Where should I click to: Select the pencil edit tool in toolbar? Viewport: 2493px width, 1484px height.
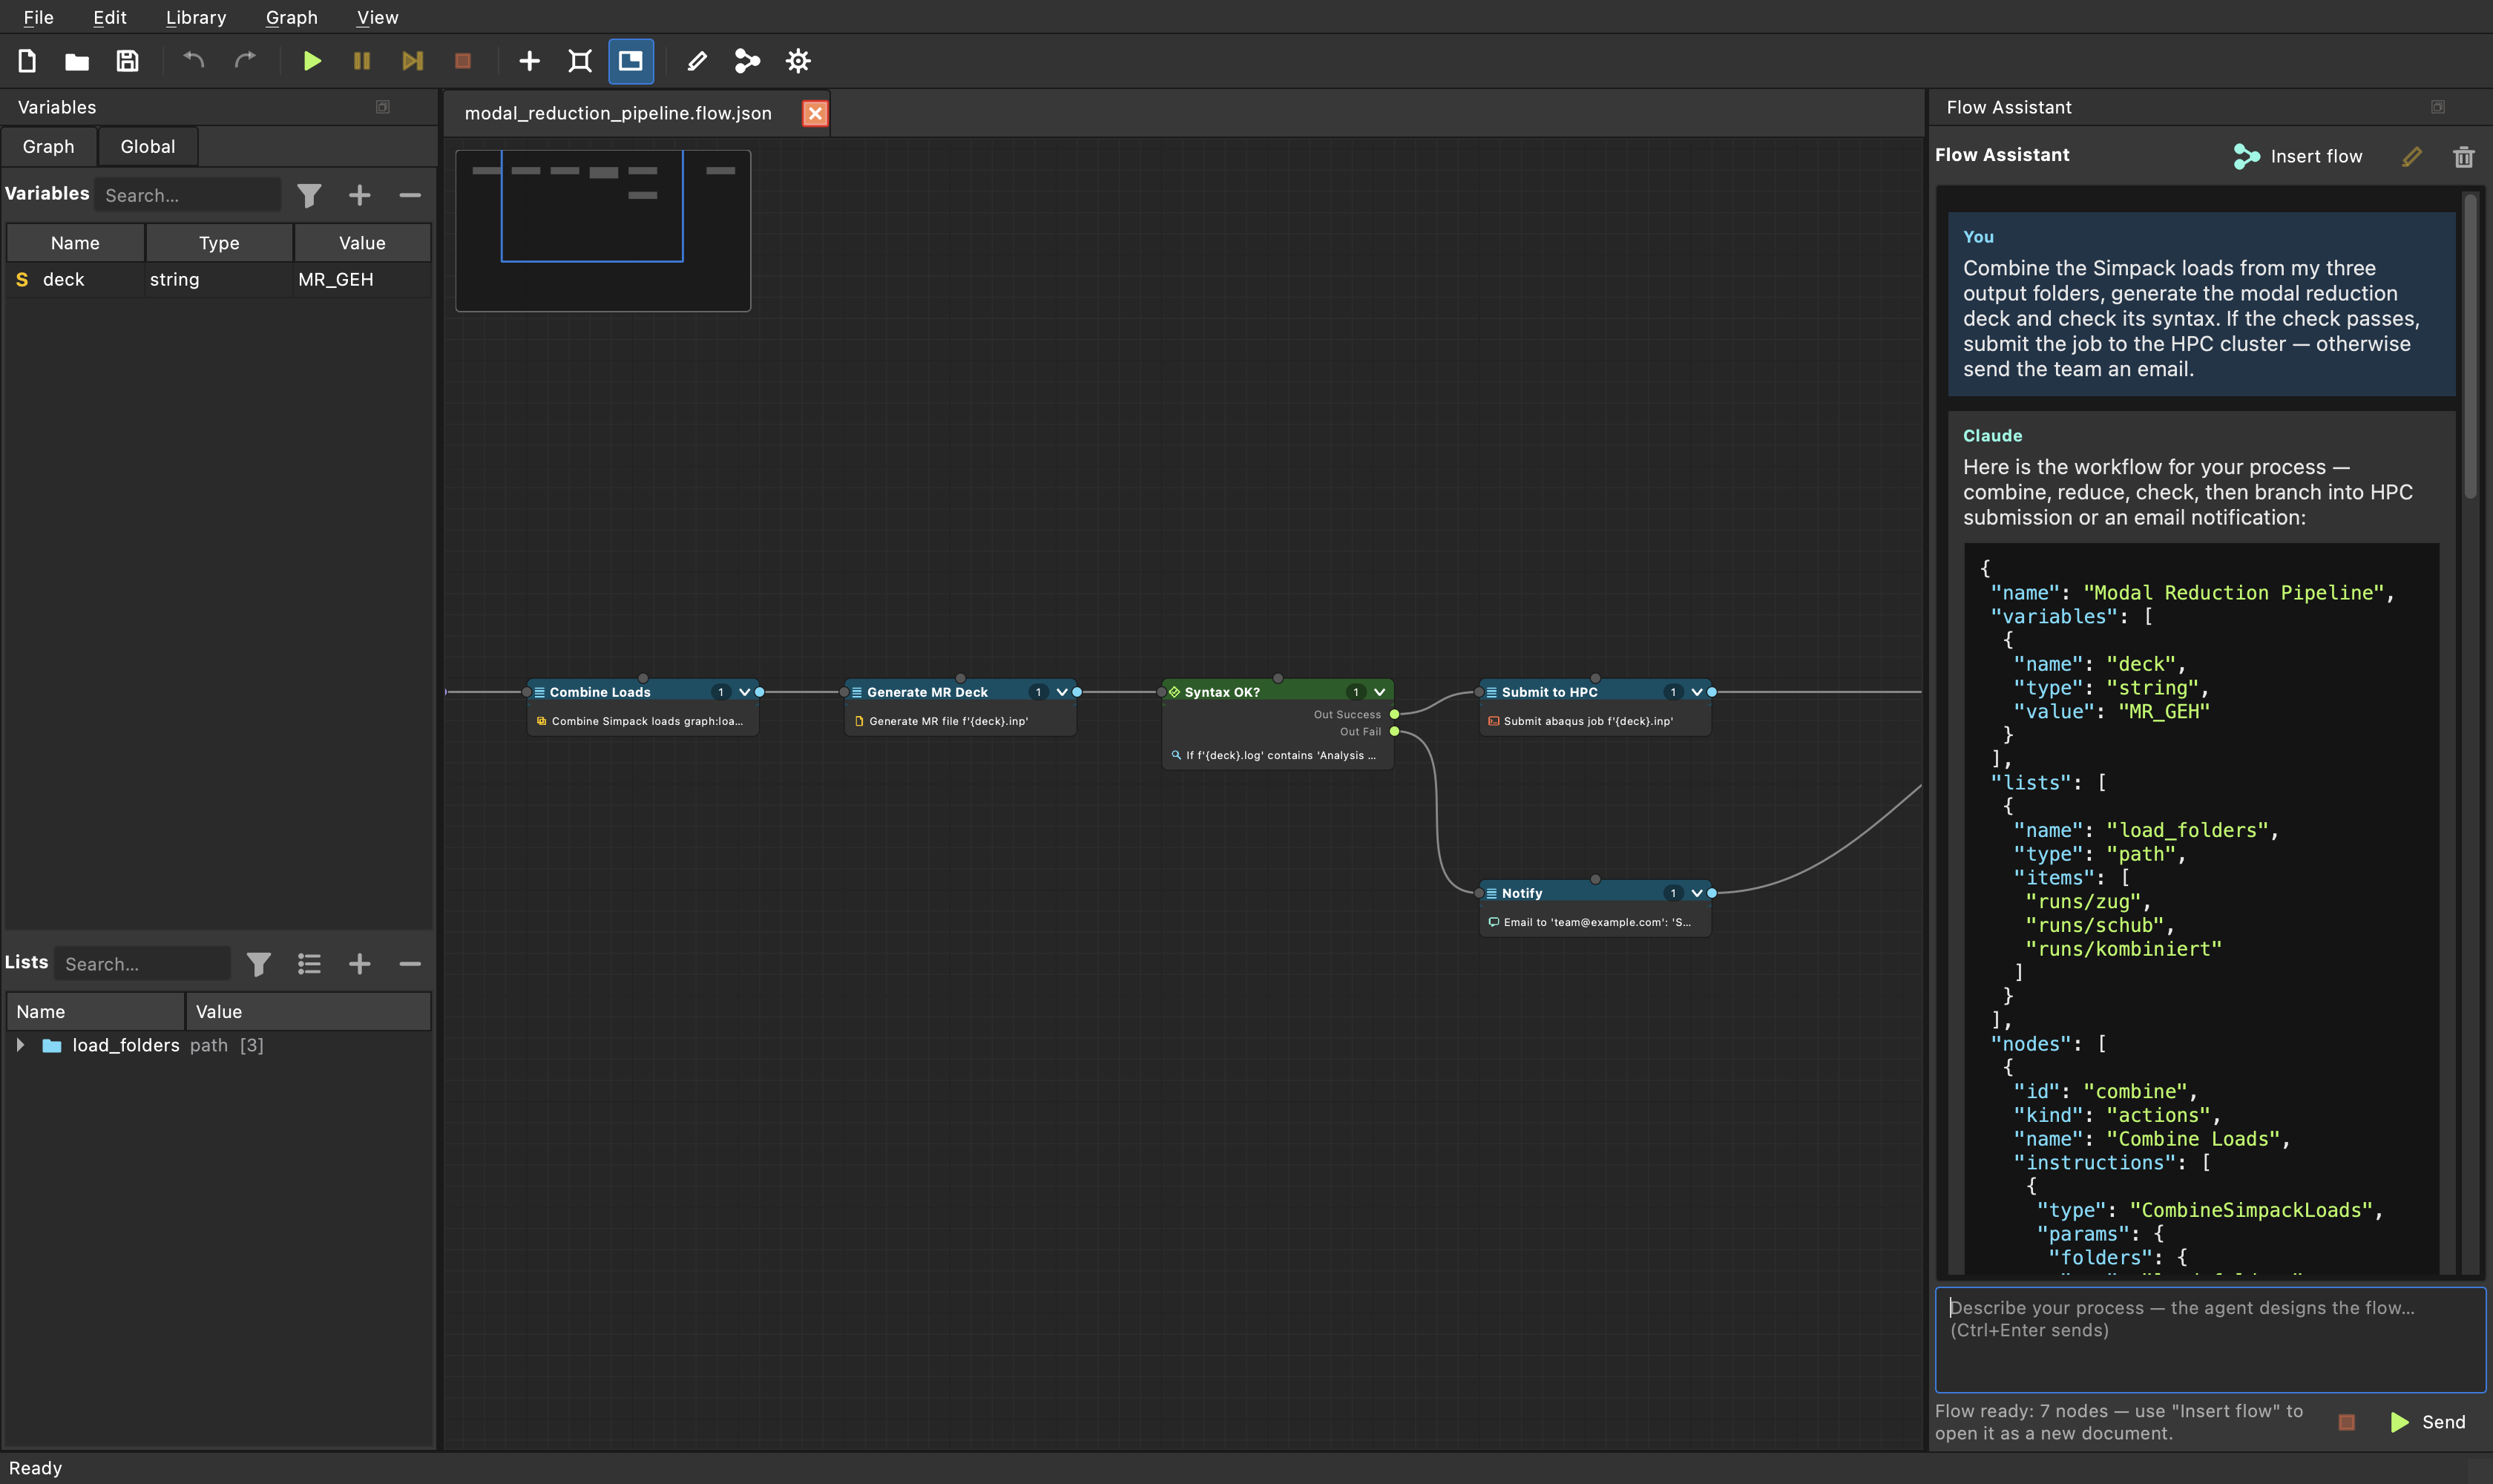pyautogui.click(x=697, y=61)
